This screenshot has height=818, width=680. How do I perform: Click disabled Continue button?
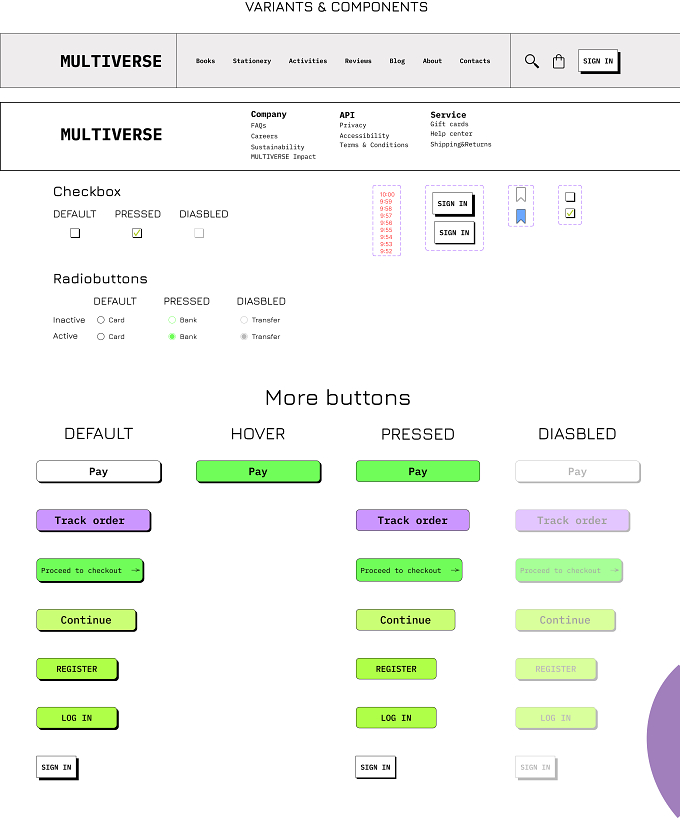[565, 620]
